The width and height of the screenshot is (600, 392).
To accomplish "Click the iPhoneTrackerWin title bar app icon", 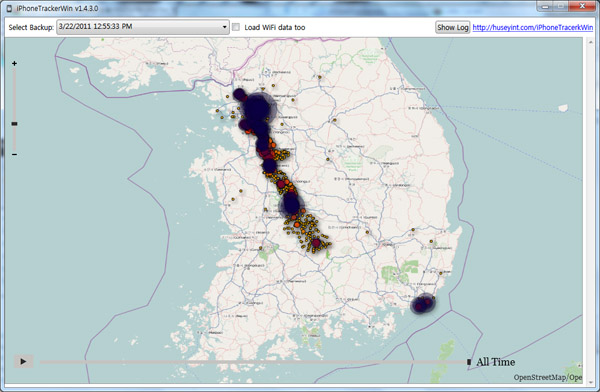I will (x=9, y=8).
